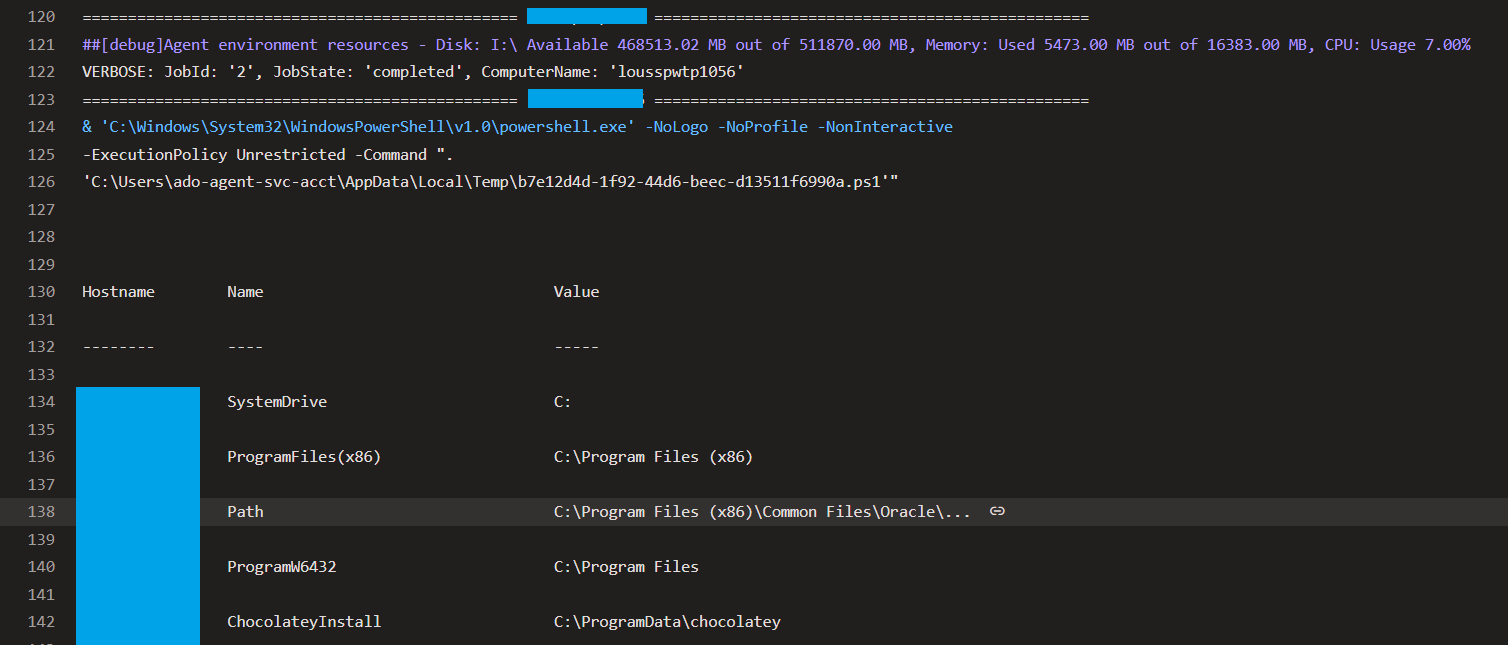This screenshot has width=1508, height=645.
Task: Click the redacted blue label on line 120
Action: (586, 16)
